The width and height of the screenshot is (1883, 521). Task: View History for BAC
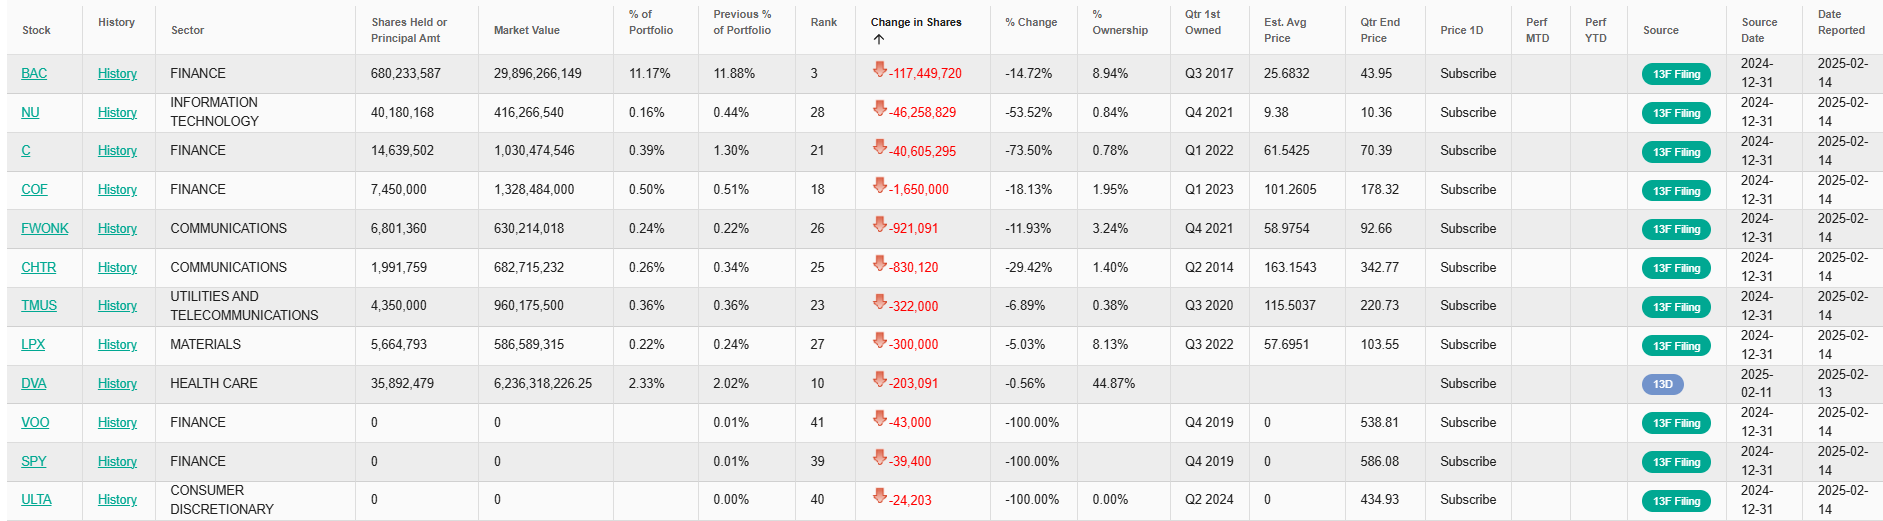click(x=117, y=73)
